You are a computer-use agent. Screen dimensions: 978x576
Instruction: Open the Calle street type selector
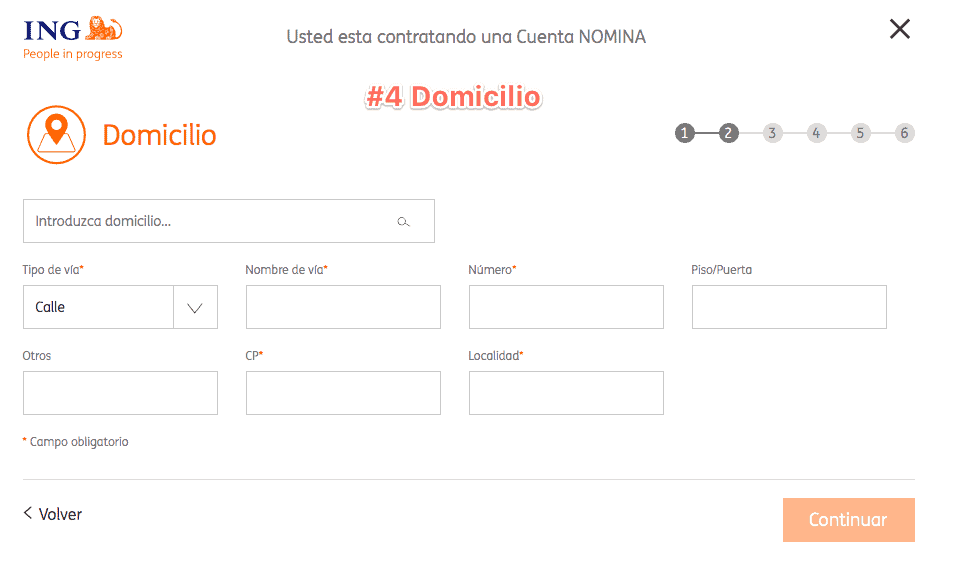[120, 307]
